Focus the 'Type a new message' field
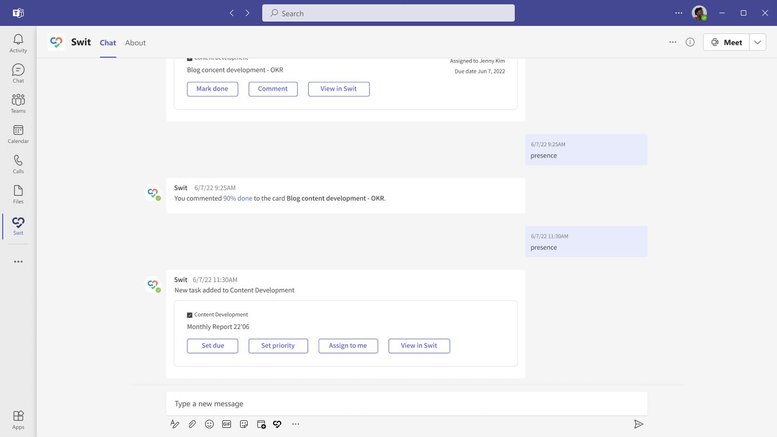 click(406, 404)
